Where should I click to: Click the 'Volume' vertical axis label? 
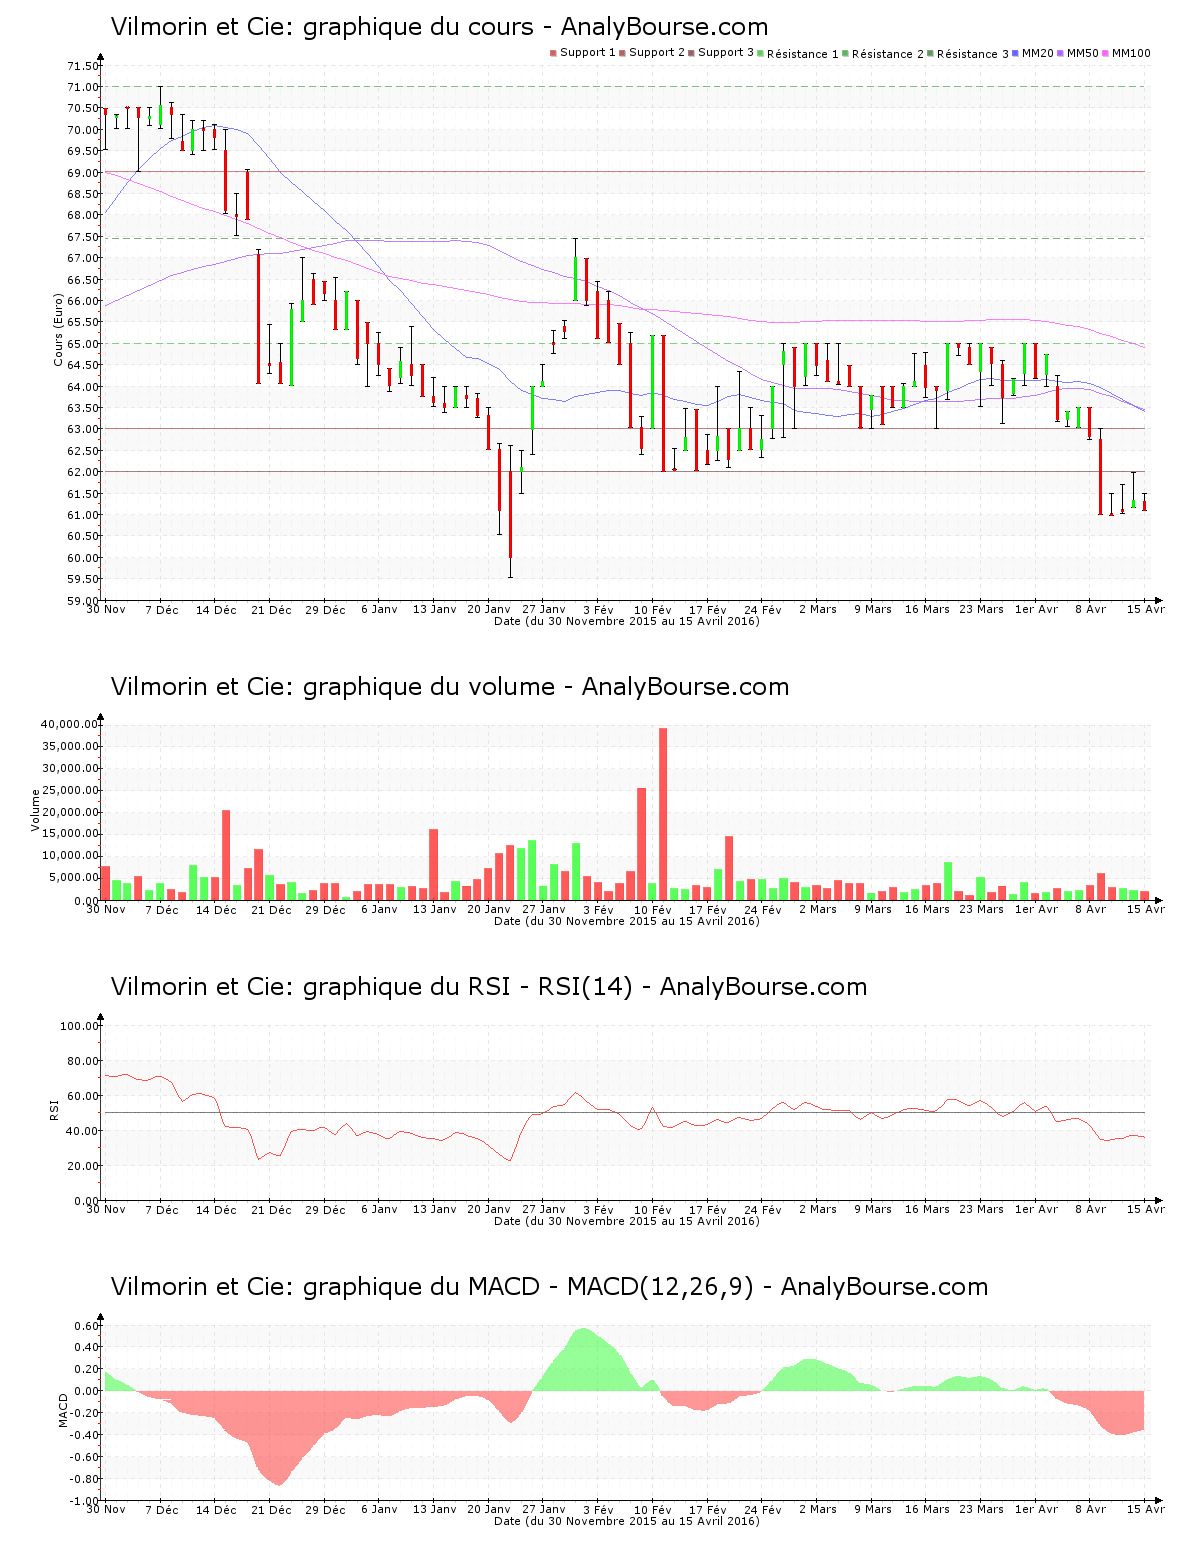(x=36, y=810)
